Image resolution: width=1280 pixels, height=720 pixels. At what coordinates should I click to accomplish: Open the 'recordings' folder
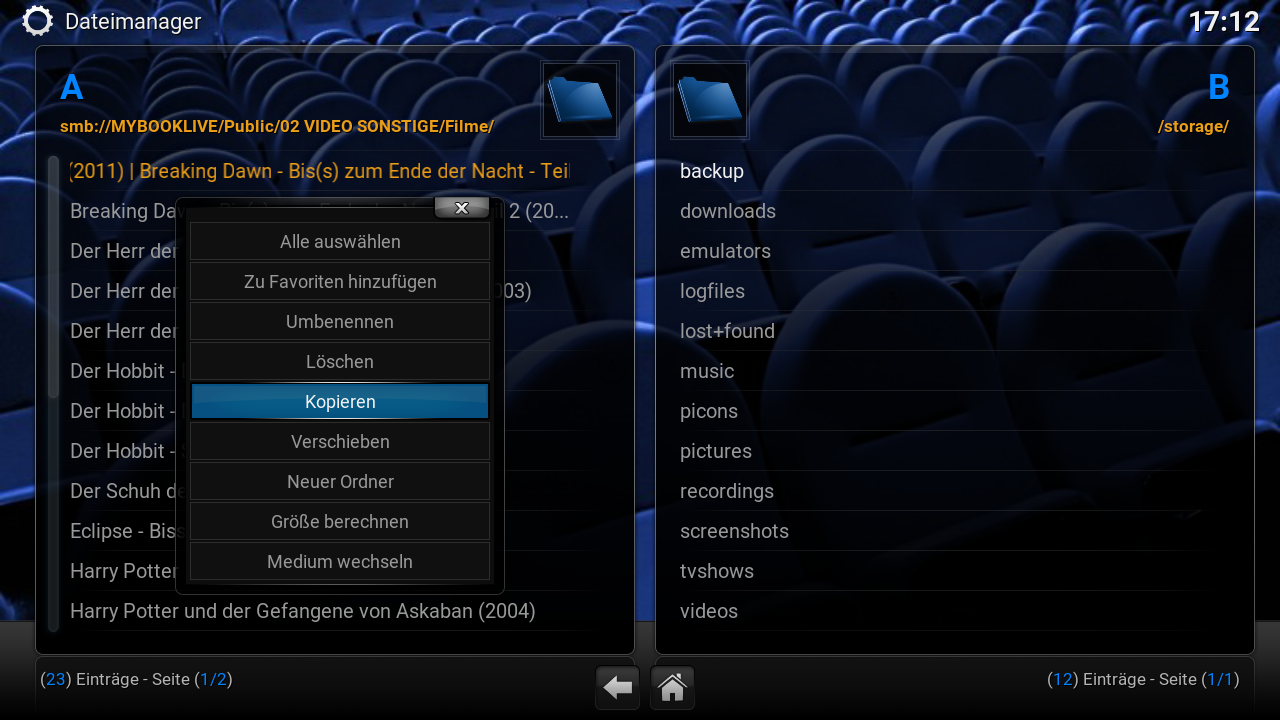[727, 491]
